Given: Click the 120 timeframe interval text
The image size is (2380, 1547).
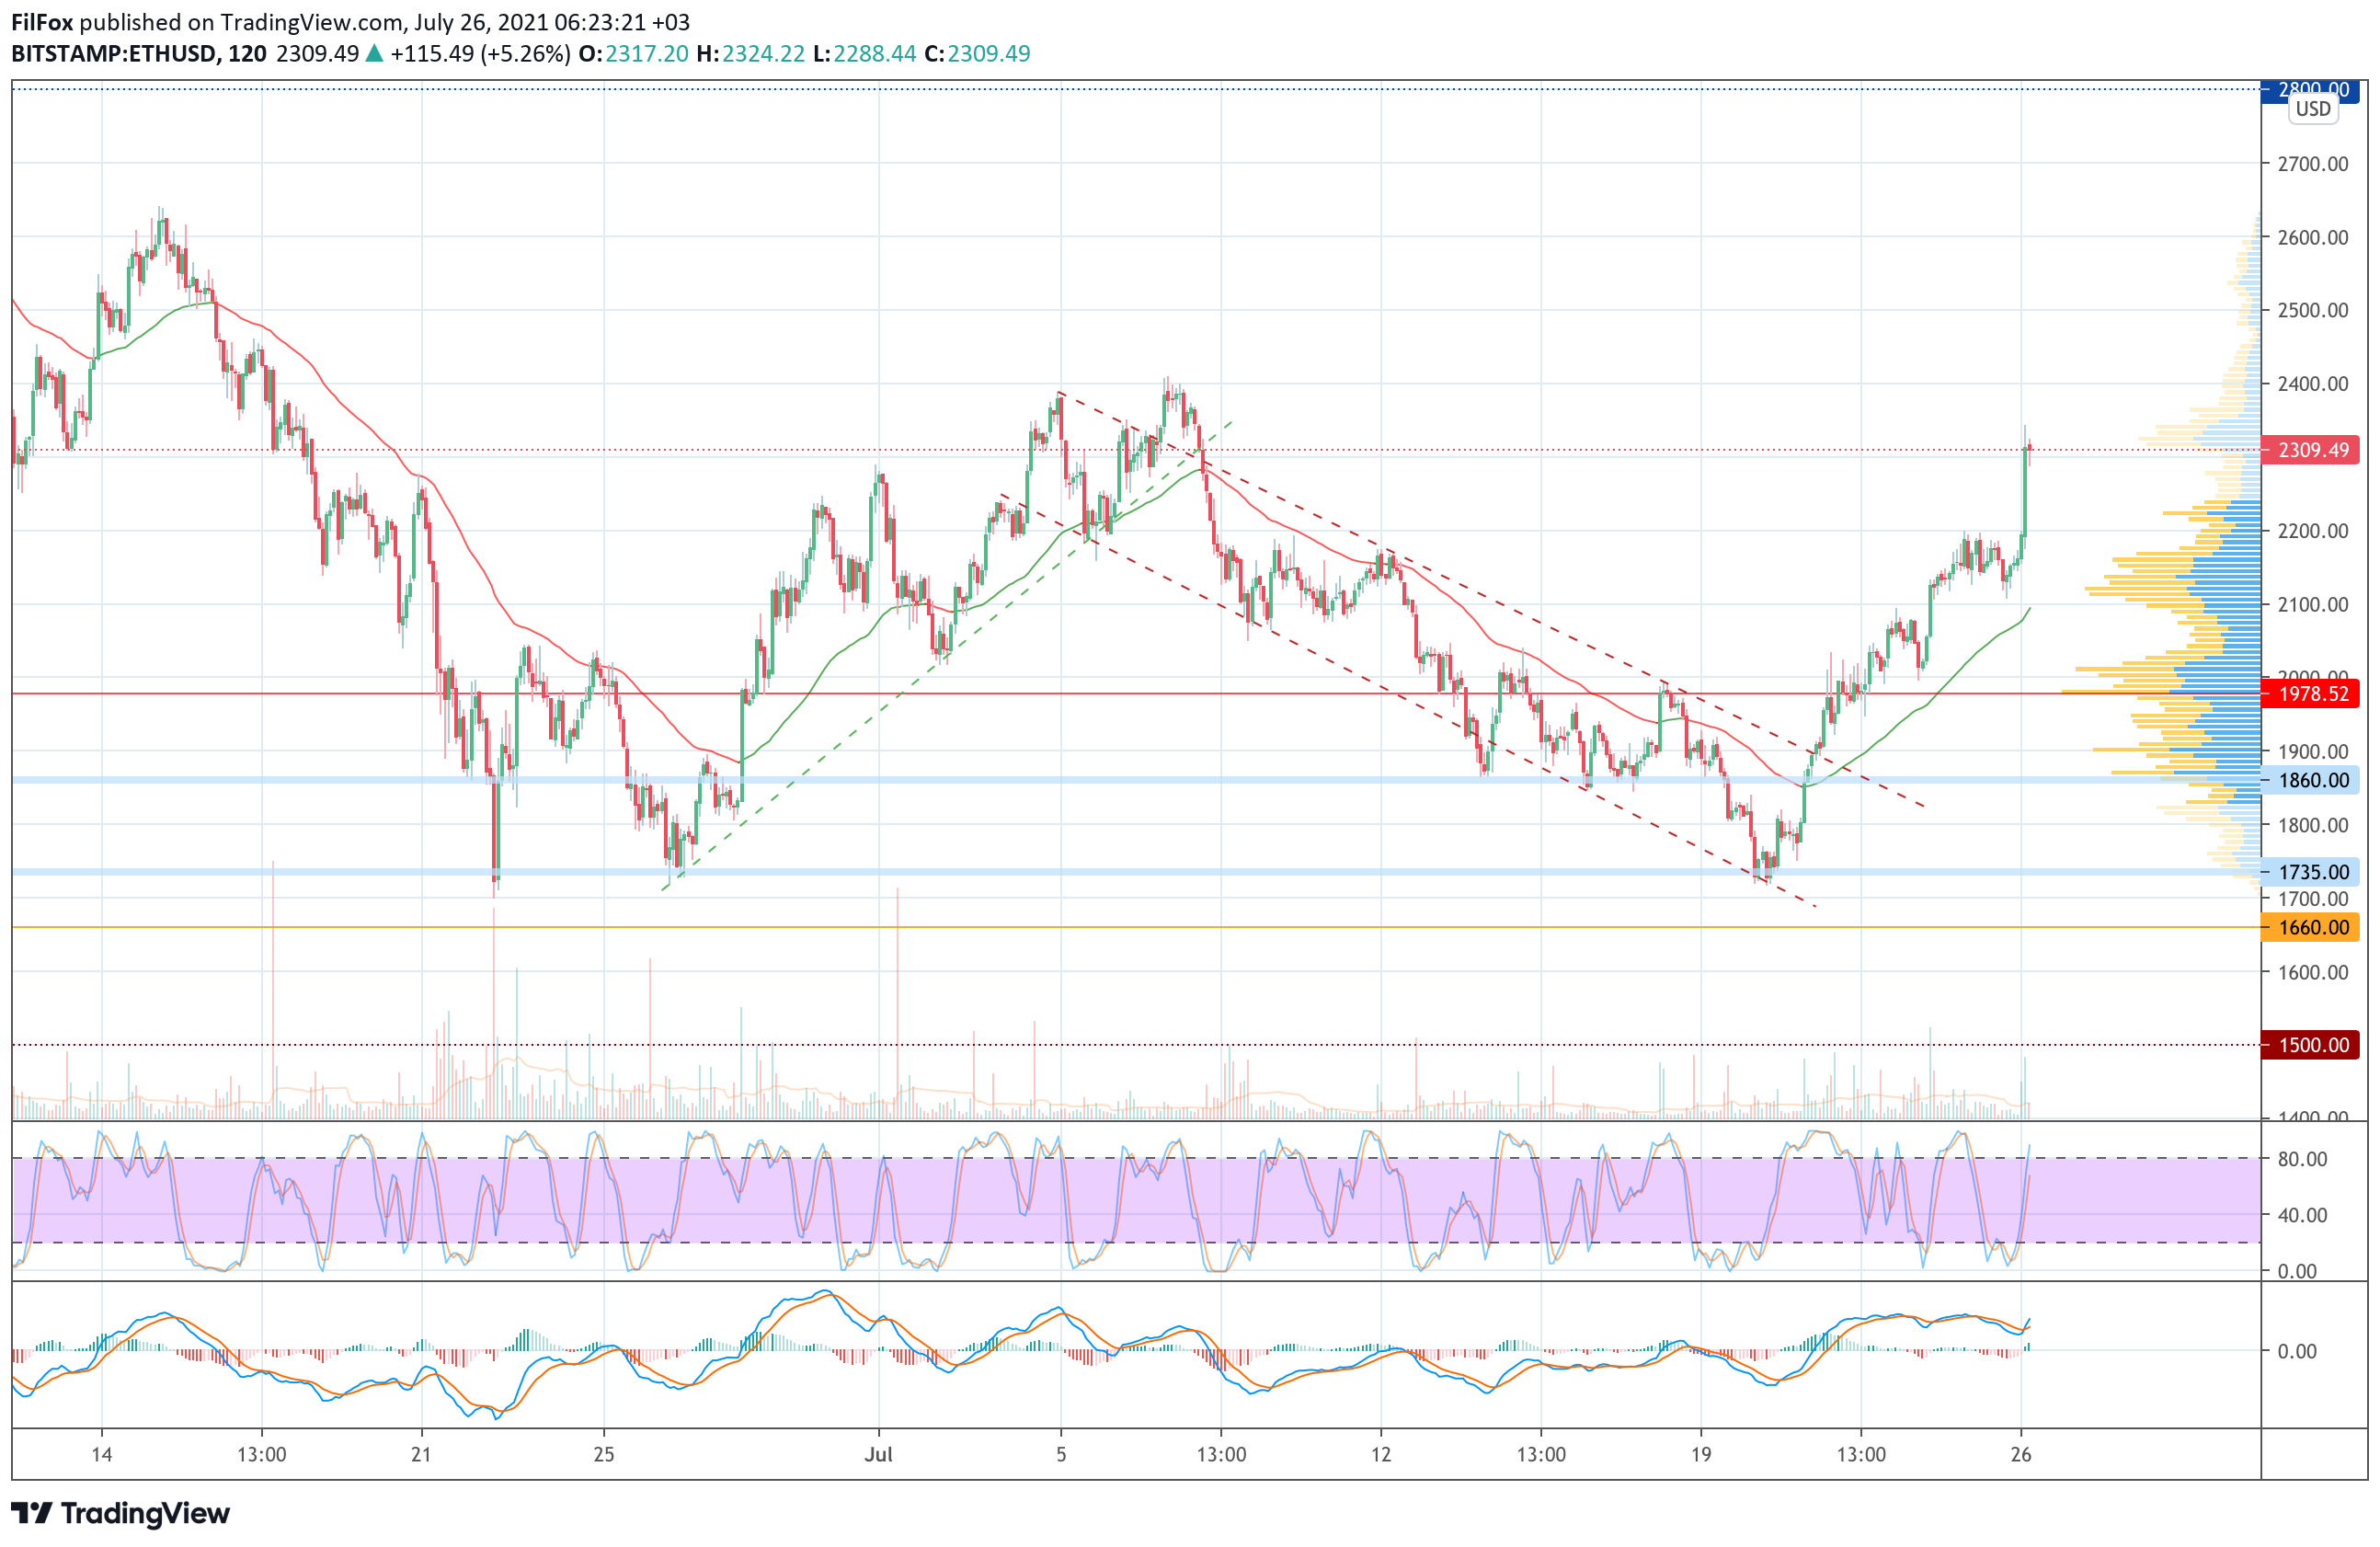Looking at the screenshot, I should click(x=247, y=54).
